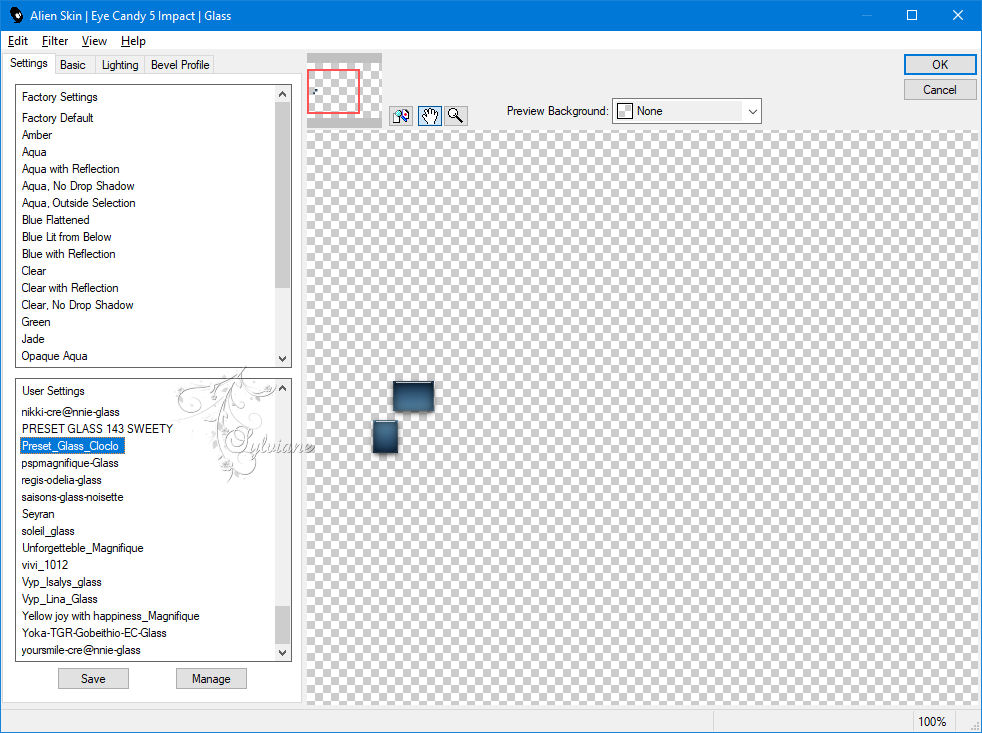Viewport: 982px width, 733px height.
Task: Select the hand pan tool
Action: pyautogui.click(x=430, y=116)
